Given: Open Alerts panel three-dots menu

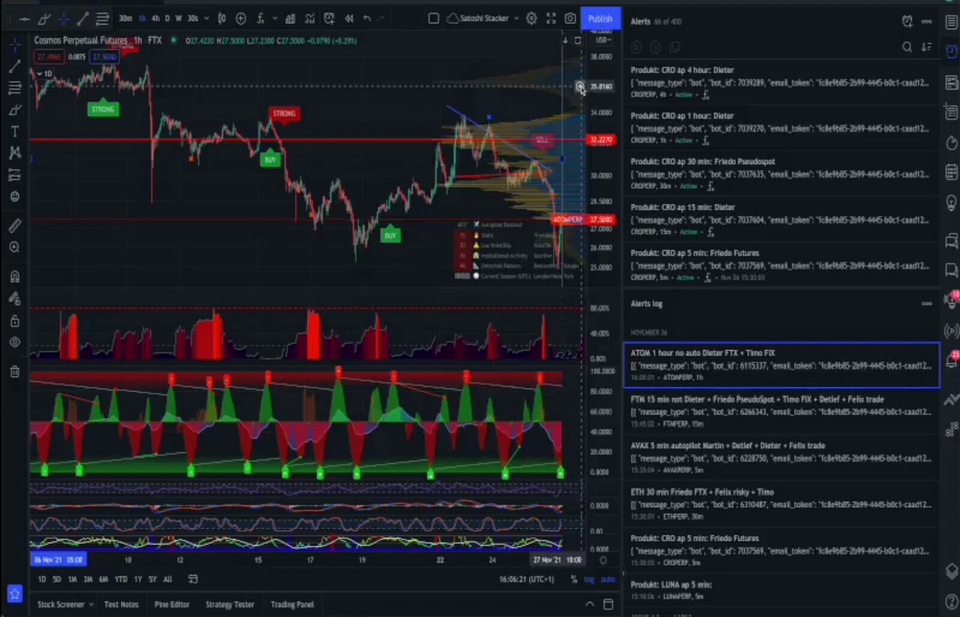Looking at the screenshot, I should 927,21.
